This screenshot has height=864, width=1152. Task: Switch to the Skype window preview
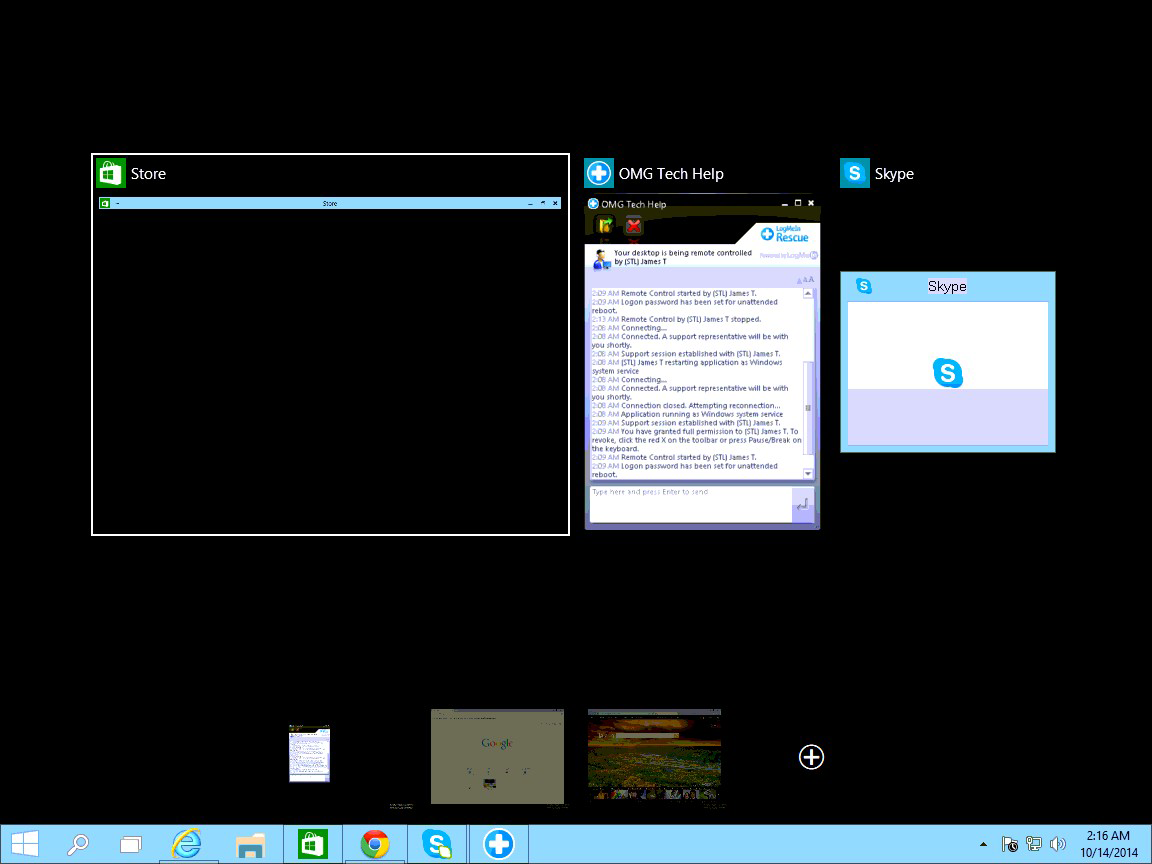(947, 362)
